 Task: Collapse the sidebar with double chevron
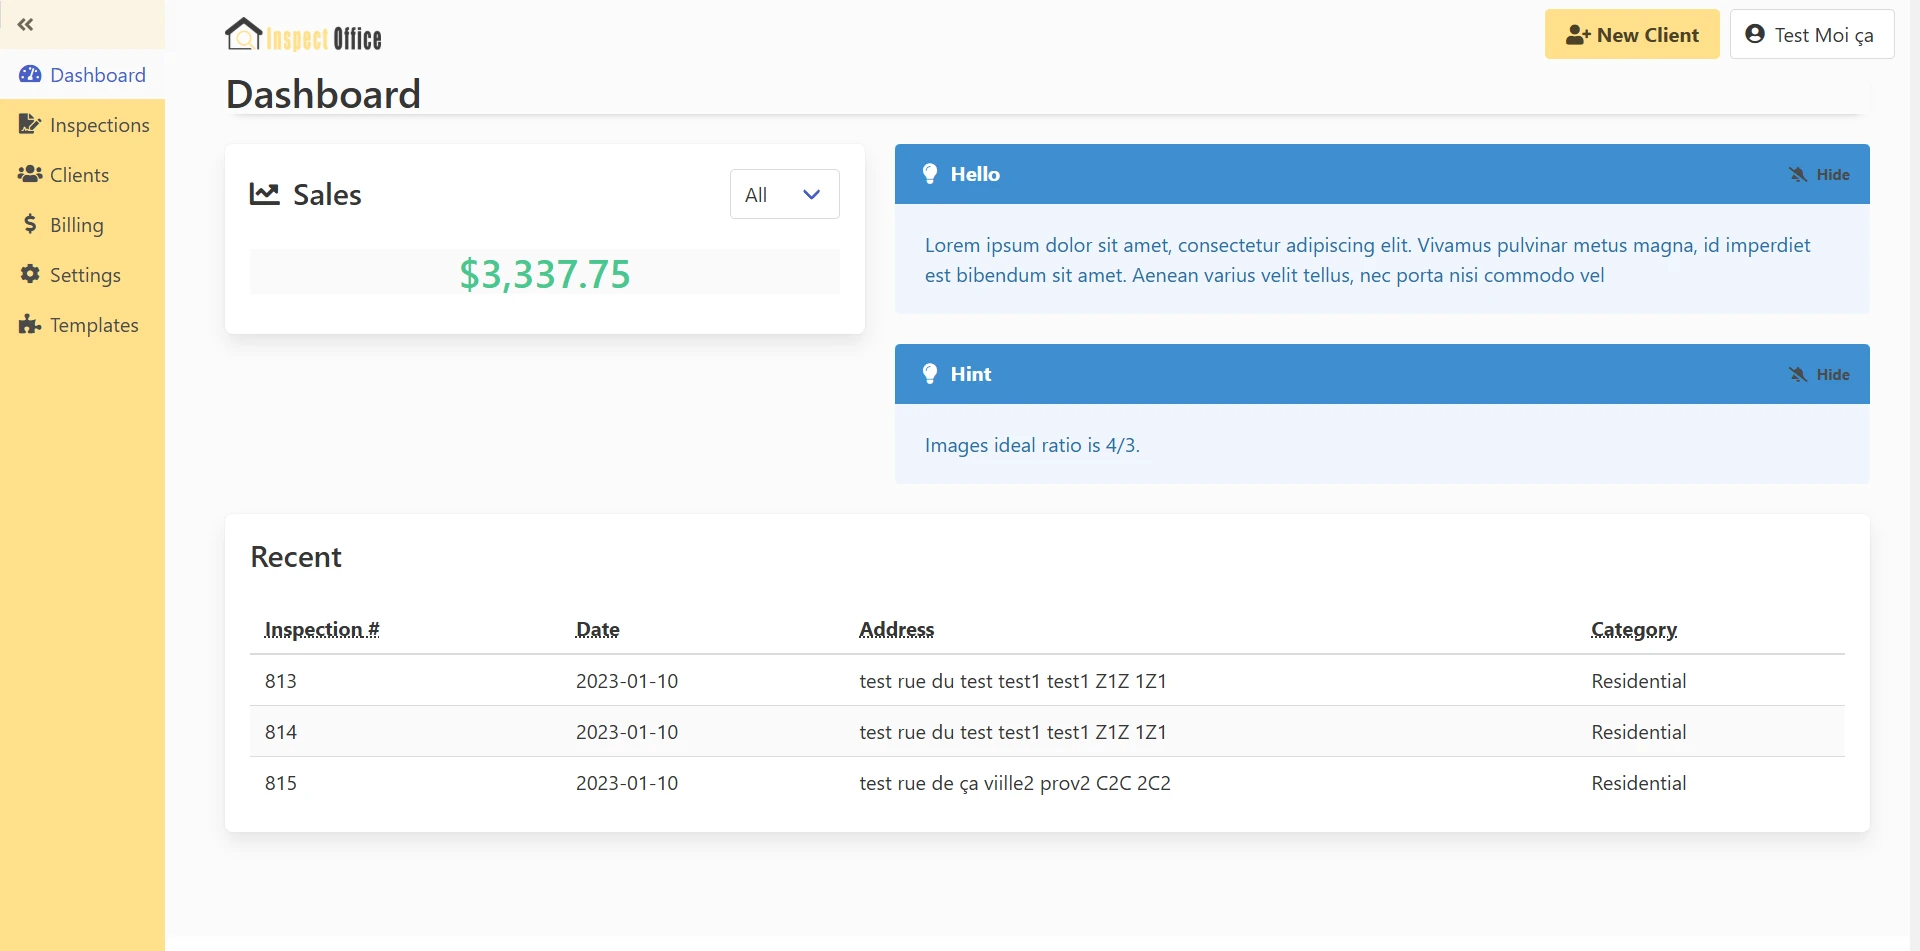(26, 24)
